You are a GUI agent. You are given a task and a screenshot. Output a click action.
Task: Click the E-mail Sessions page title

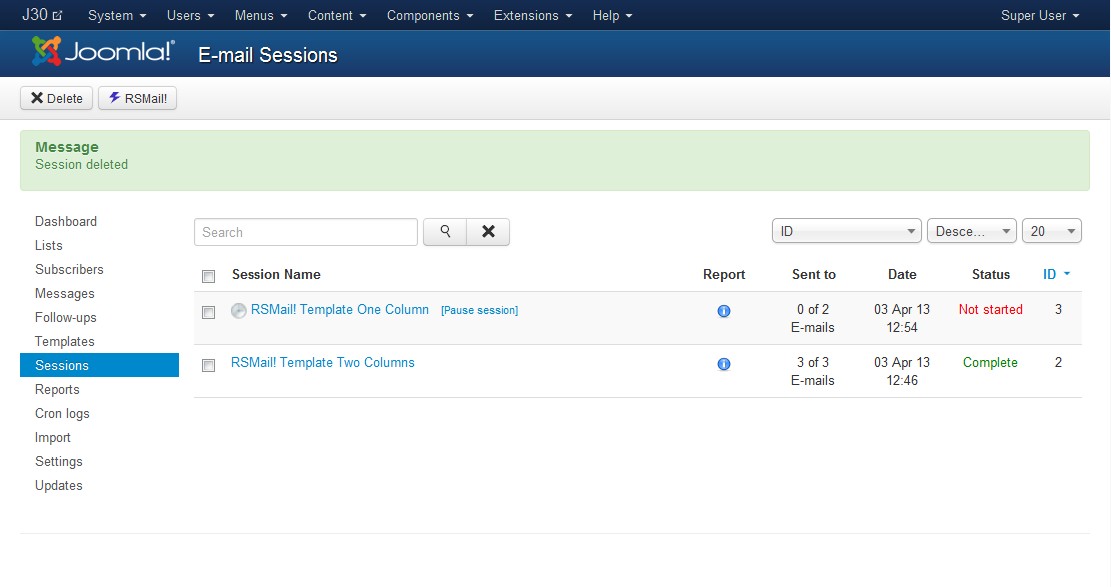268,55
